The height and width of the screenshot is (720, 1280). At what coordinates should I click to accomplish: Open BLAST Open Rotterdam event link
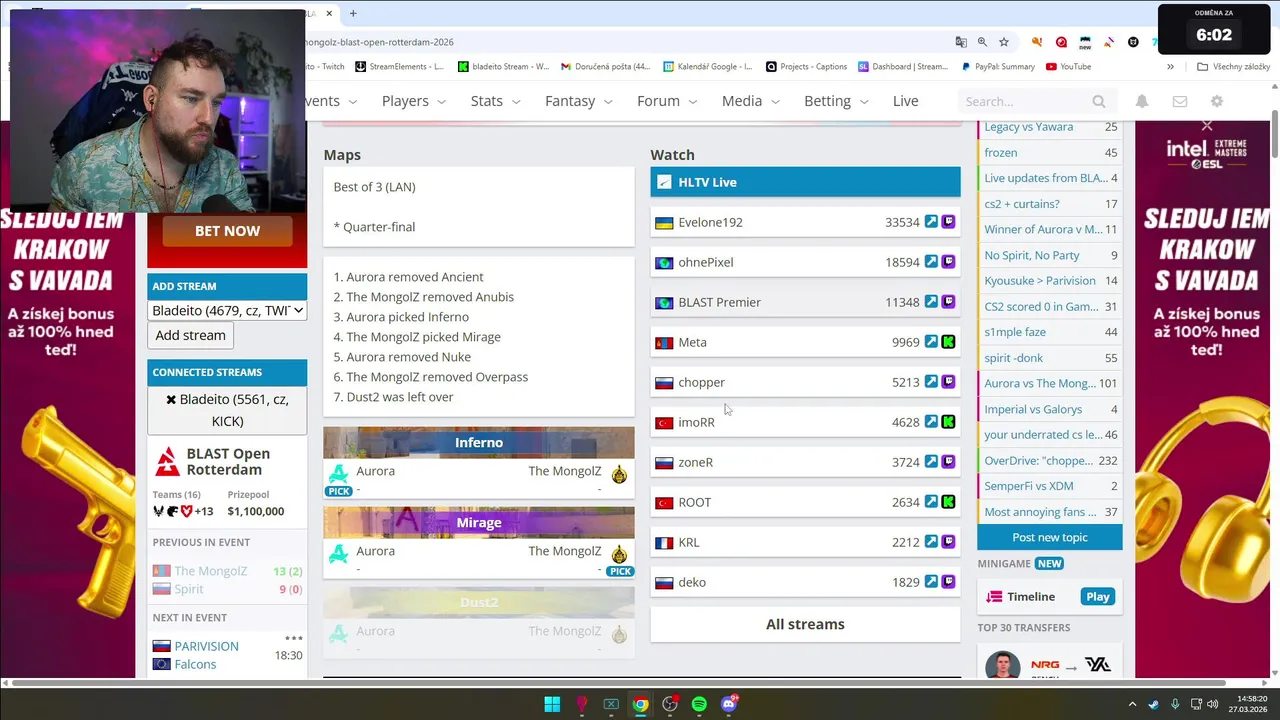click(228, 462)
